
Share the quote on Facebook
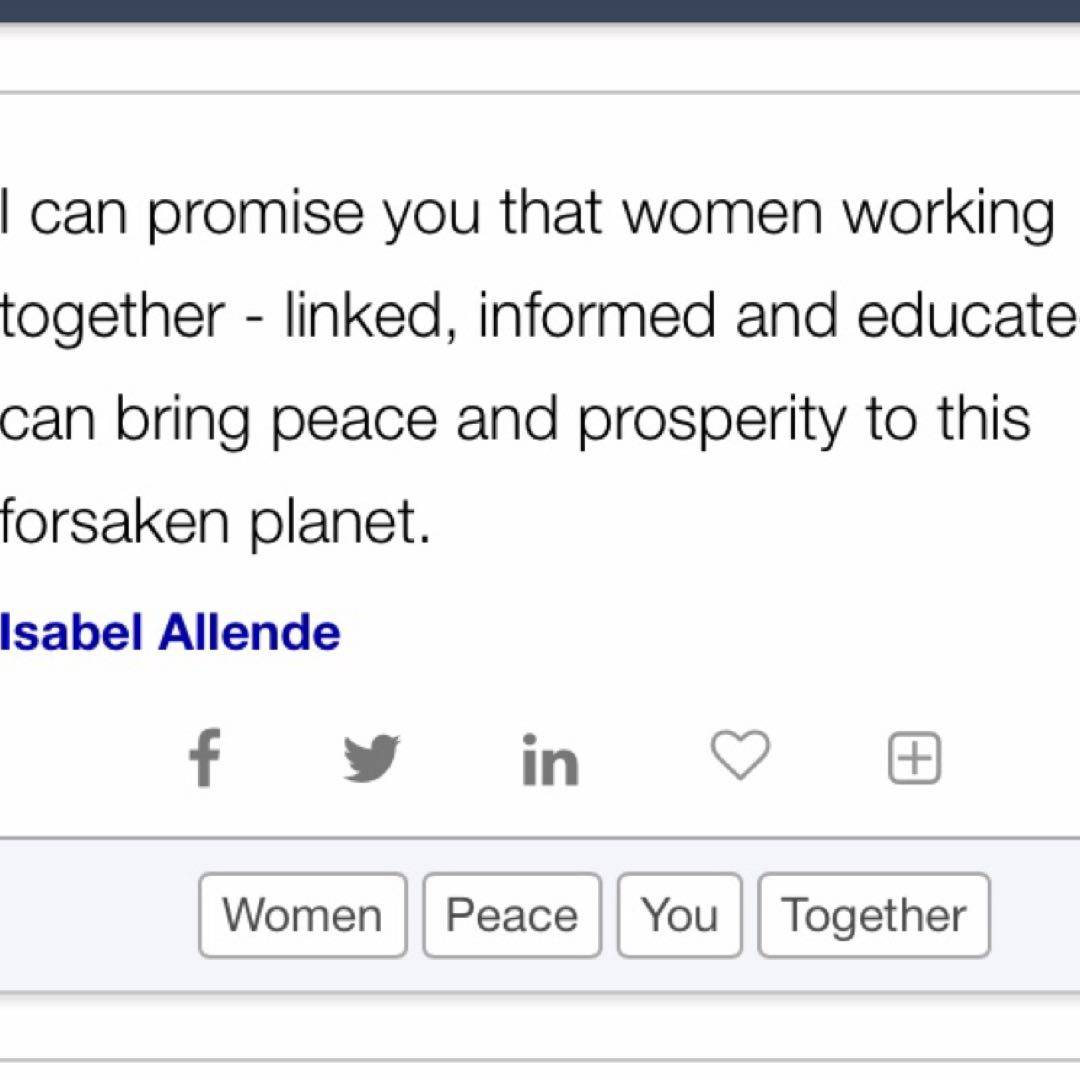point(204,758)
